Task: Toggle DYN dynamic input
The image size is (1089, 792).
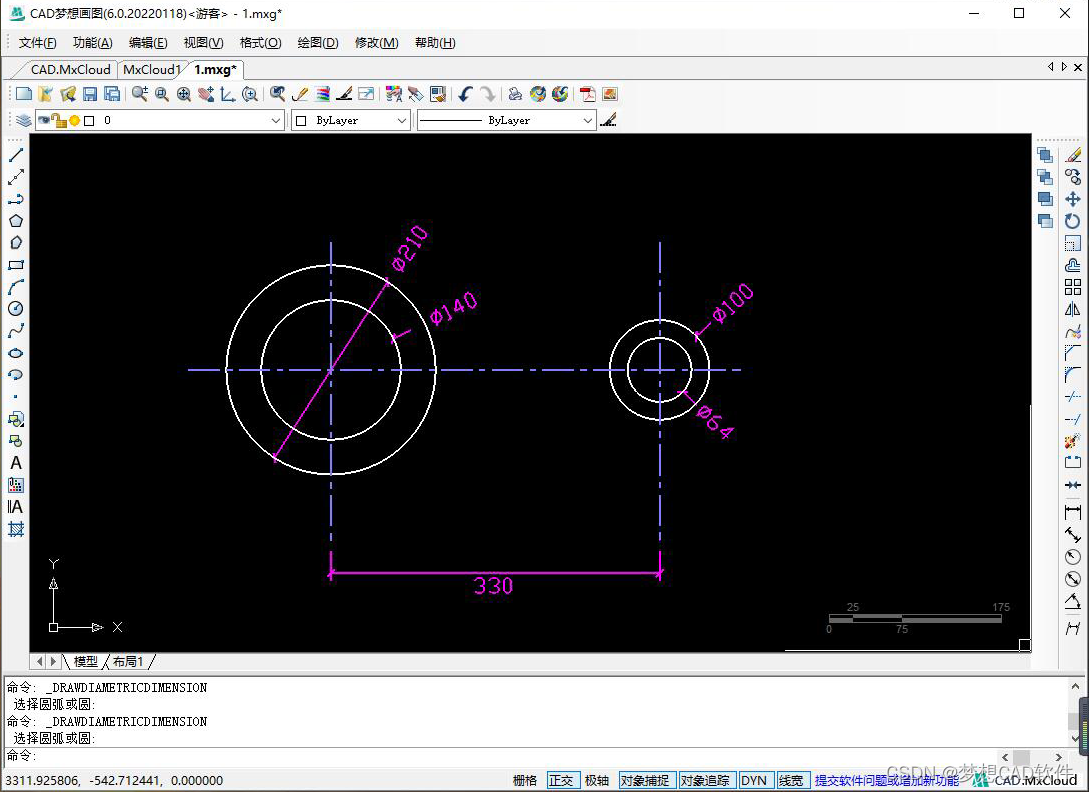Action: pos(754,780)
